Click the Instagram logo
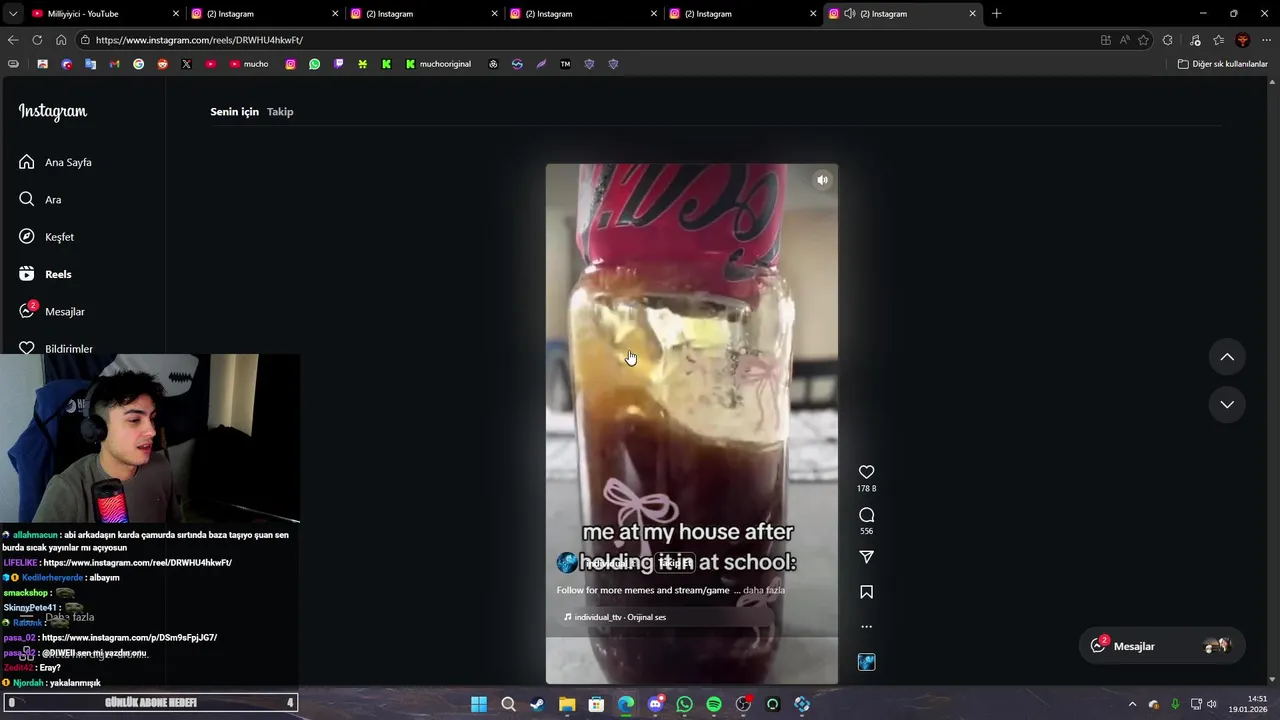Screen dimensions: 1280x720 coord(53,112)
